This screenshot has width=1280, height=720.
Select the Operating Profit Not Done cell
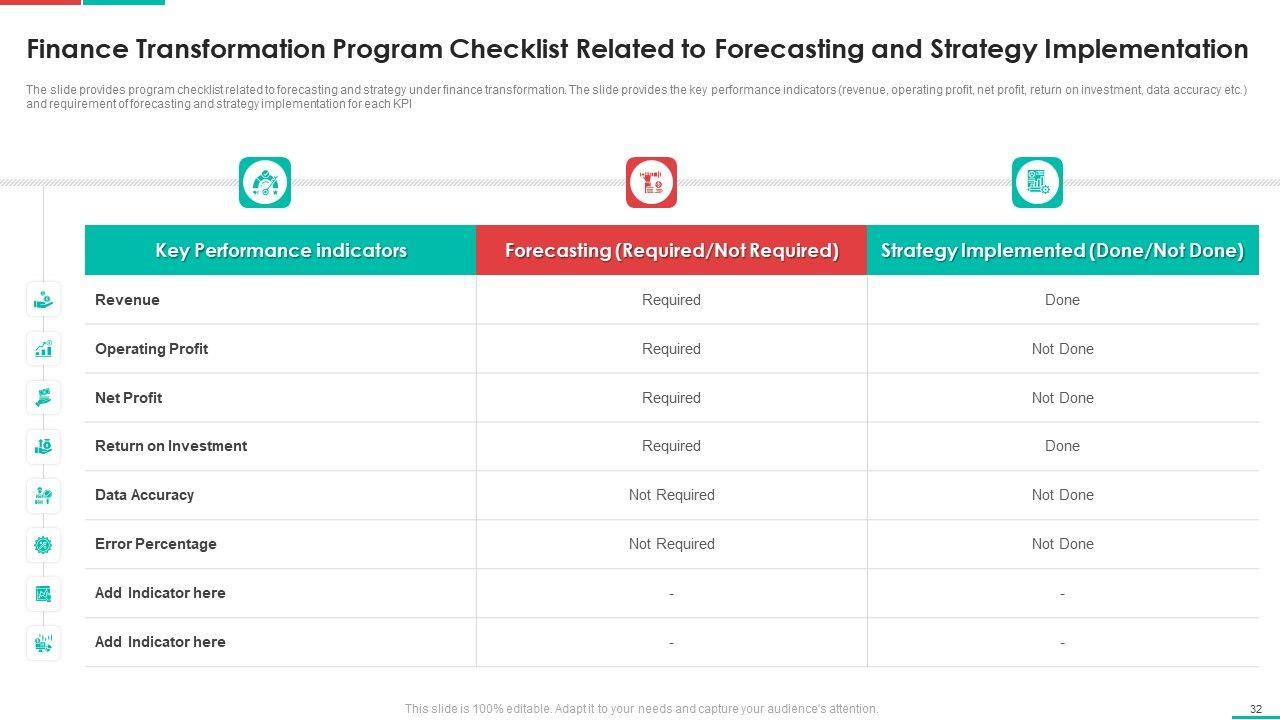click(1062, 349)
